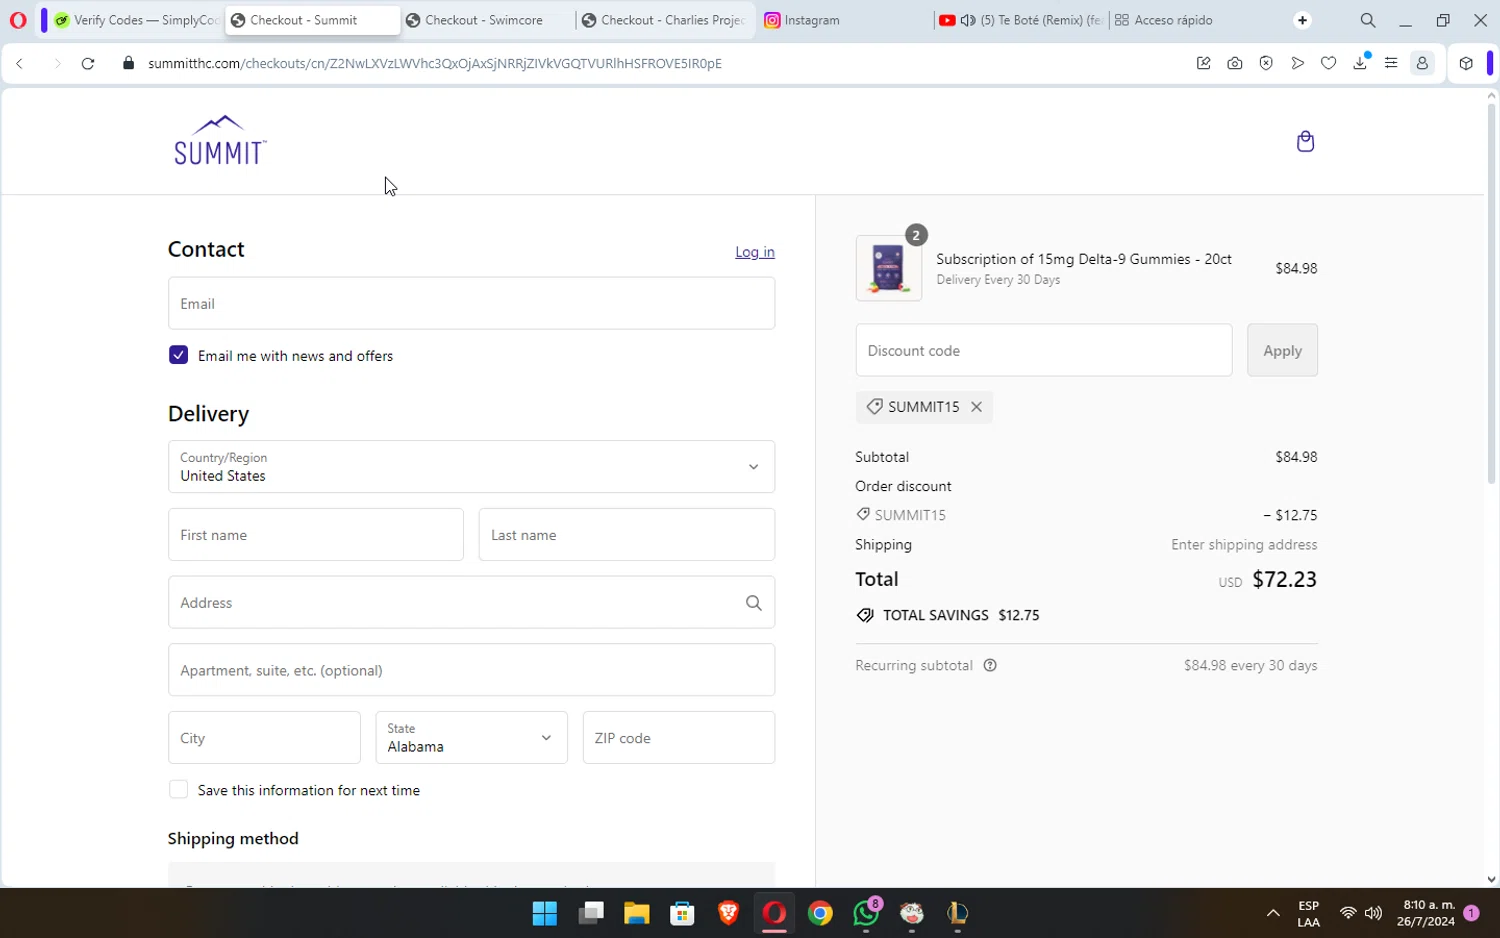
Task: Click the Opera menu logo
Action: [18, 20]
